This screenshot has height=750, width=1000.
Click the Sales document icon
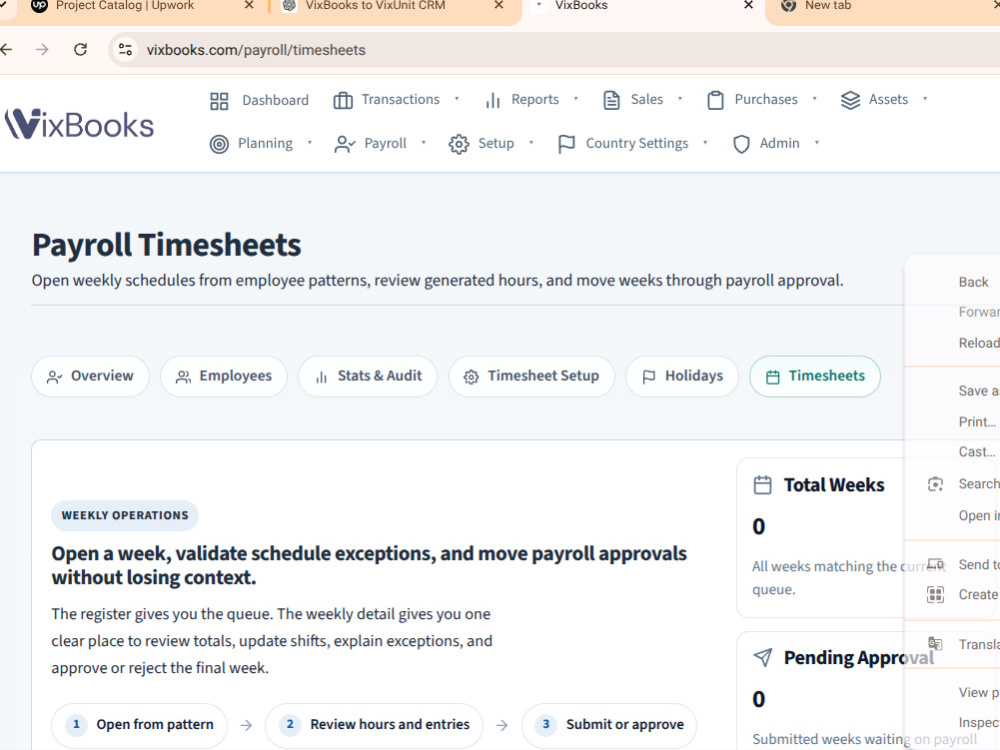tap(611, 100)
